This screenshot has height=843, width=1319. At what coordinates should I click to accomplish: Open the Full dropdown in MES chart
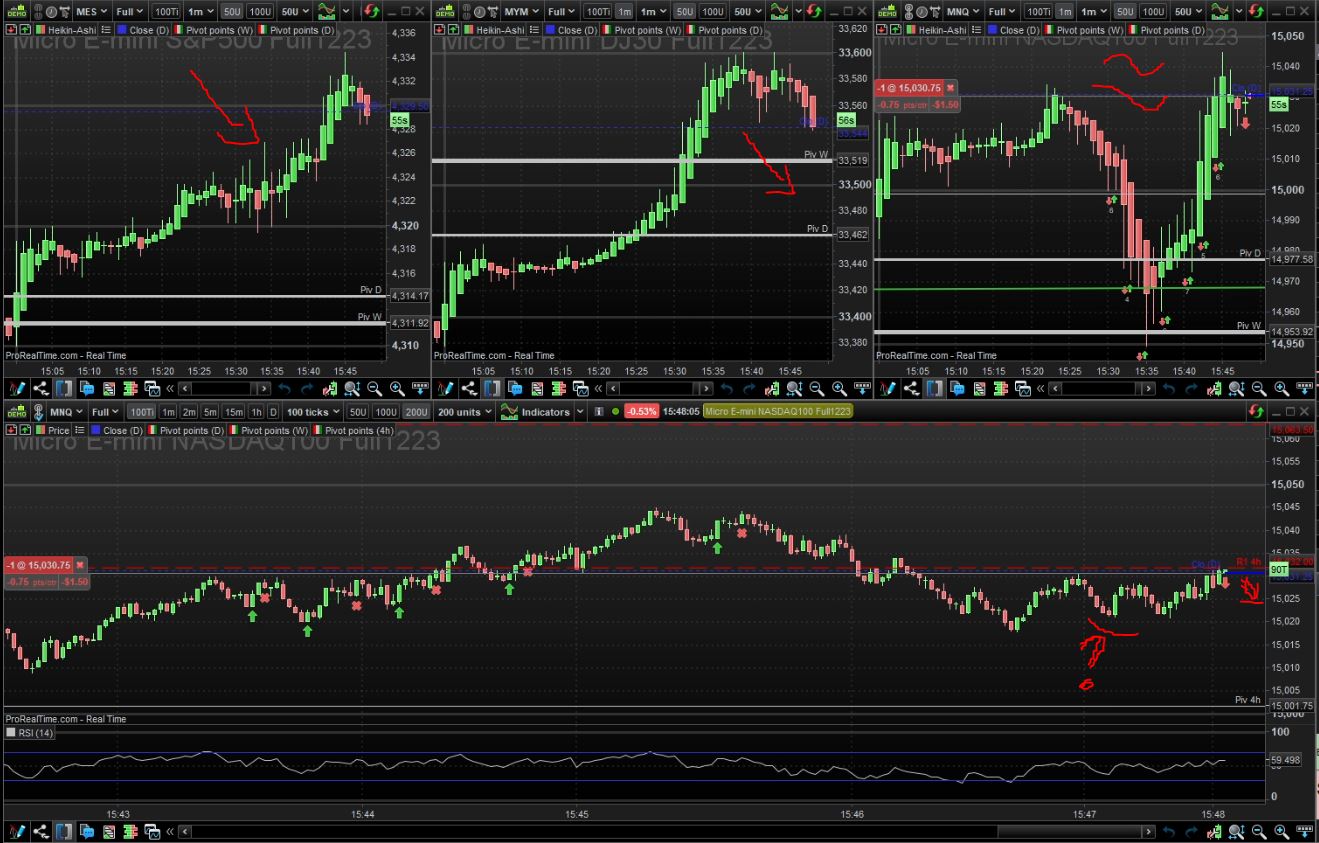130,12
